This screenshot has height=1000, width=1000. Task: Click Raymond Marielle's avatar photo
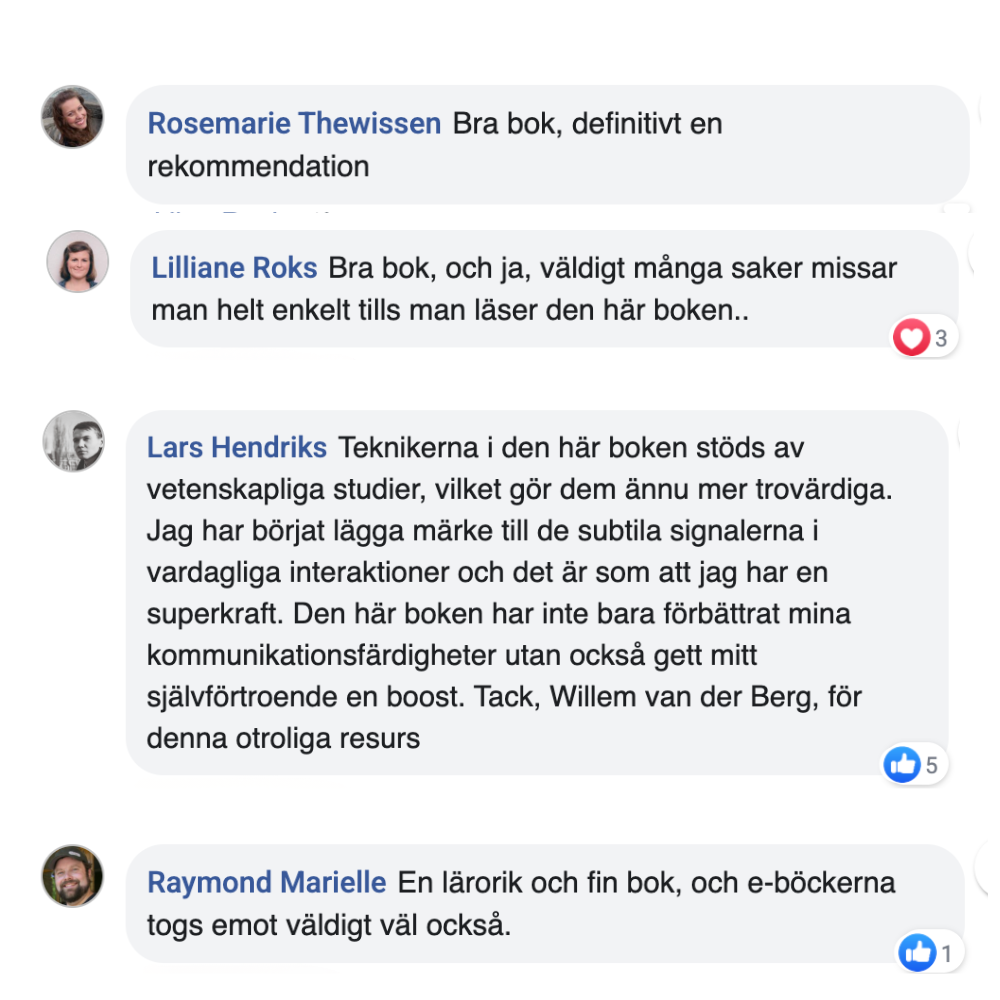coord(72,876)
